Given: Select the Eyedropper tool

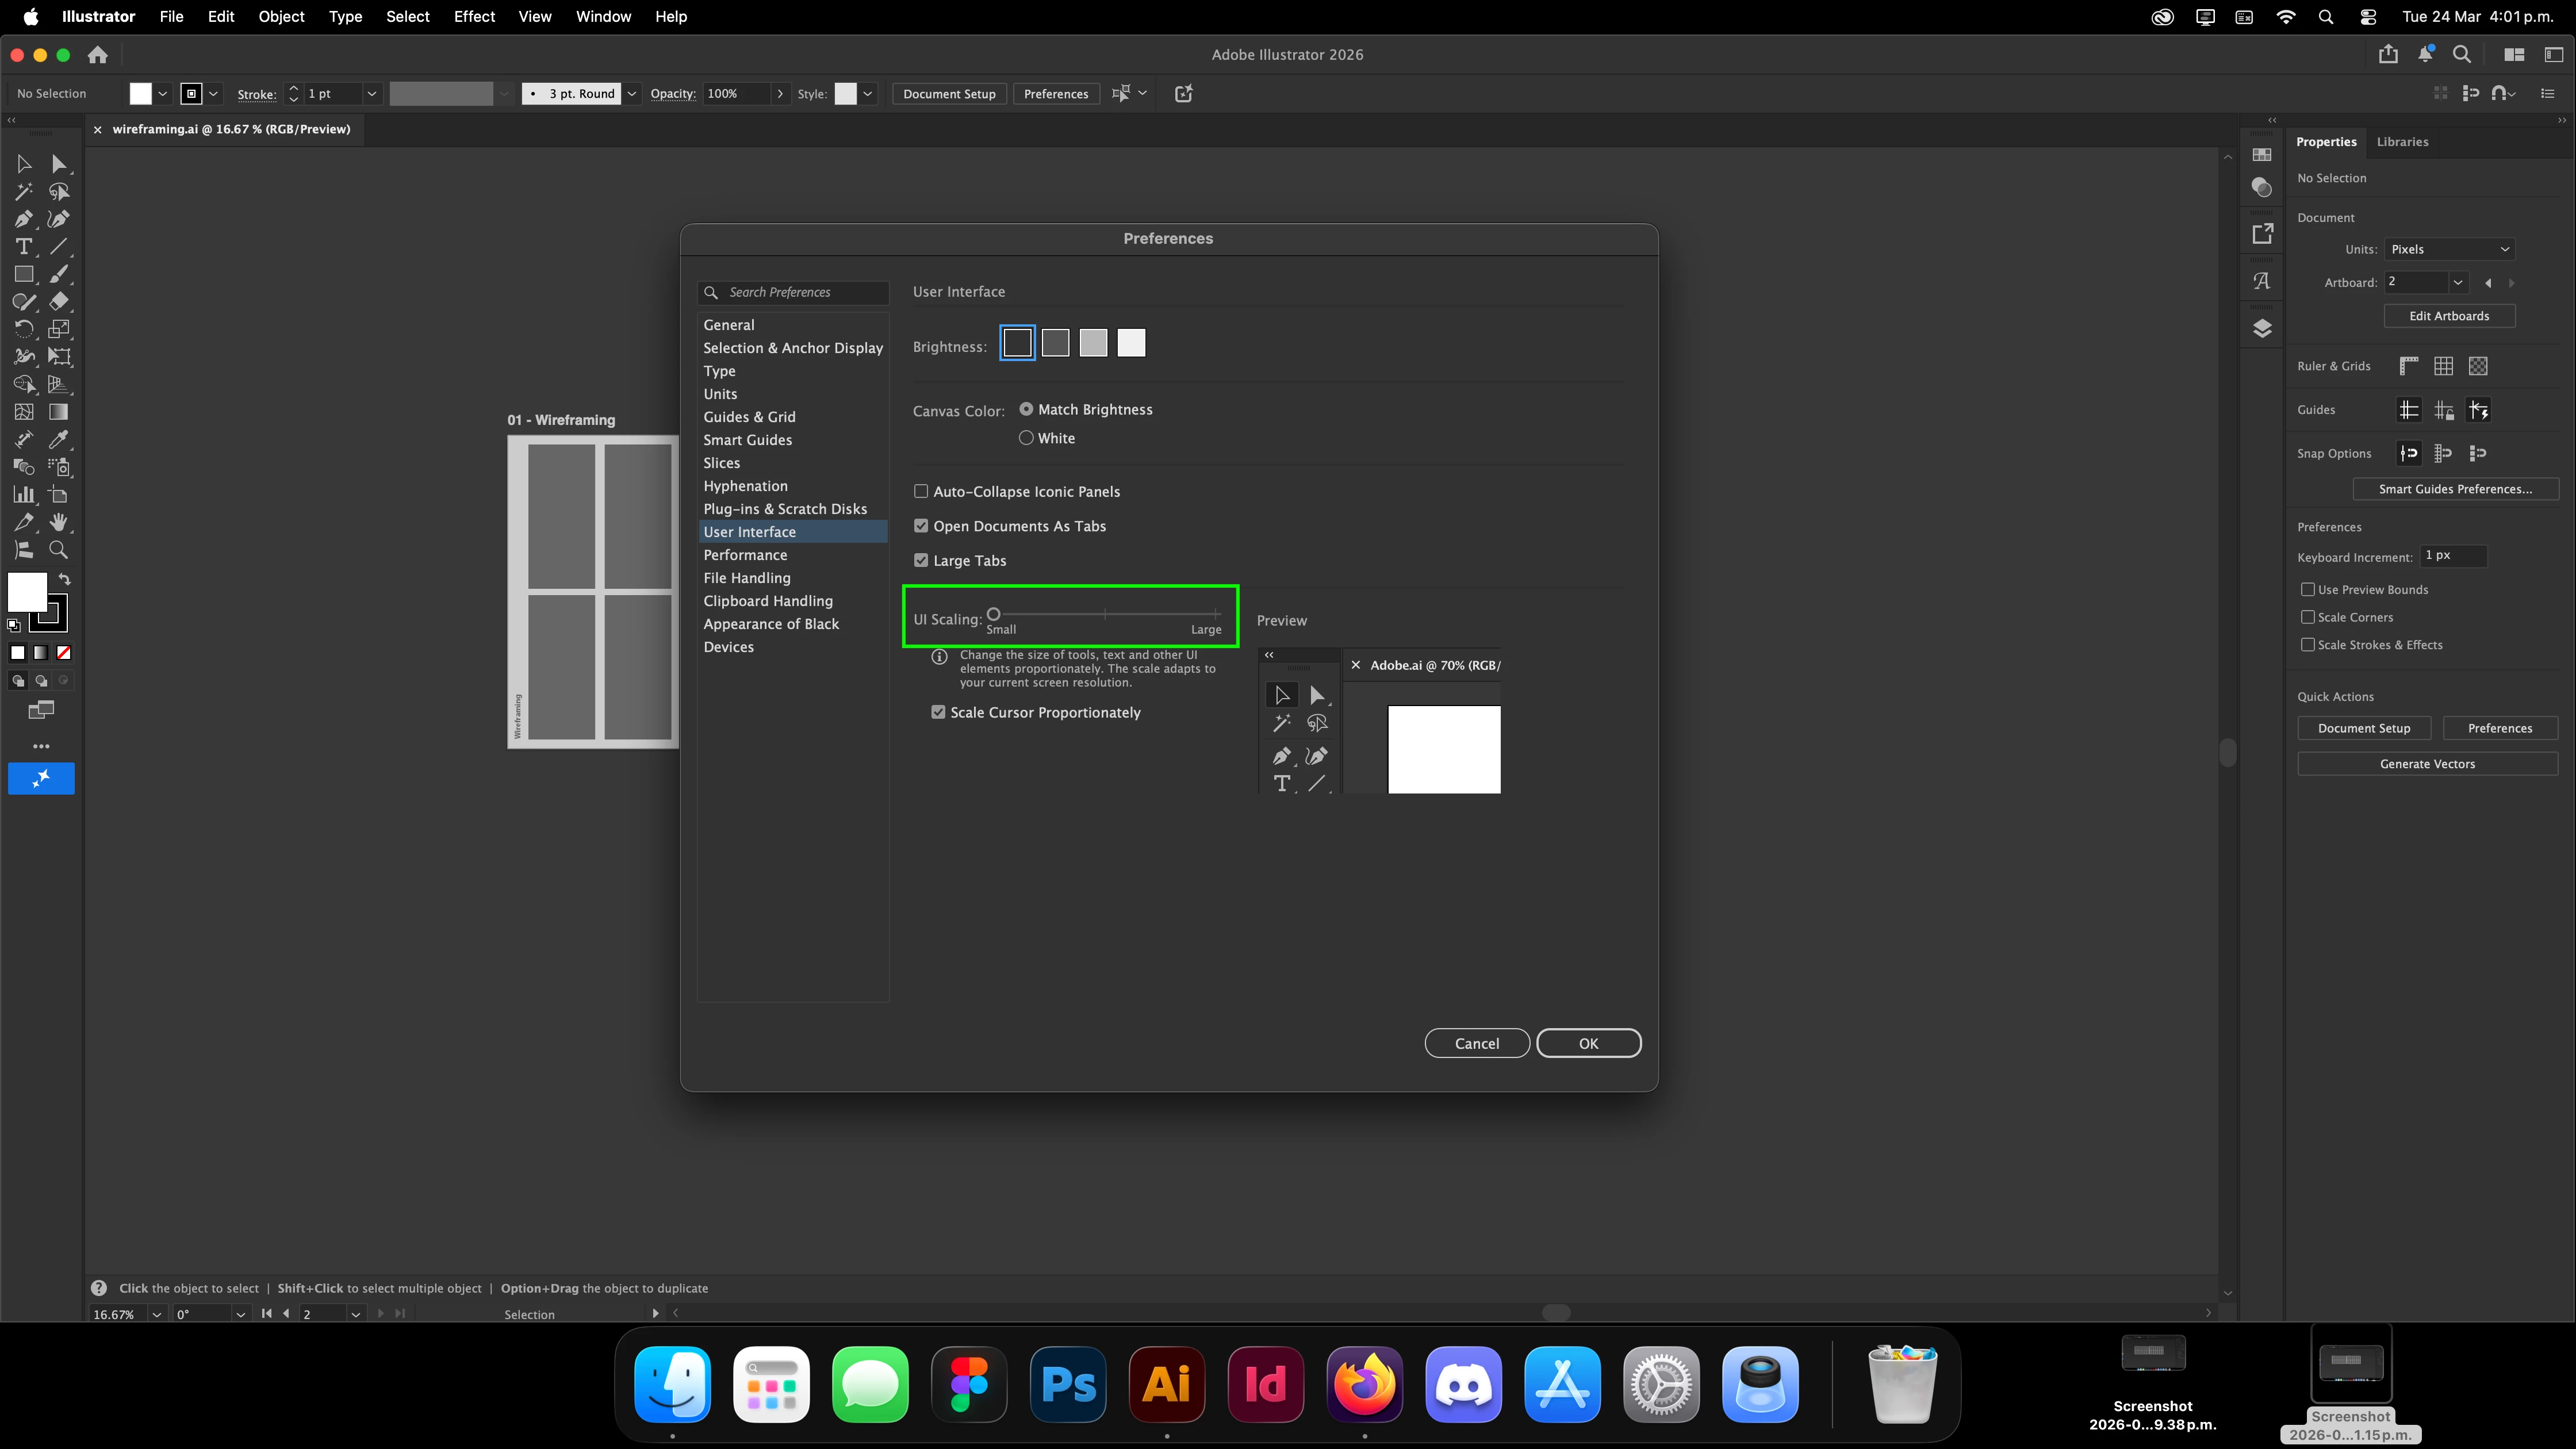Looking at the screenshot, I should click(x=59, y=439).
